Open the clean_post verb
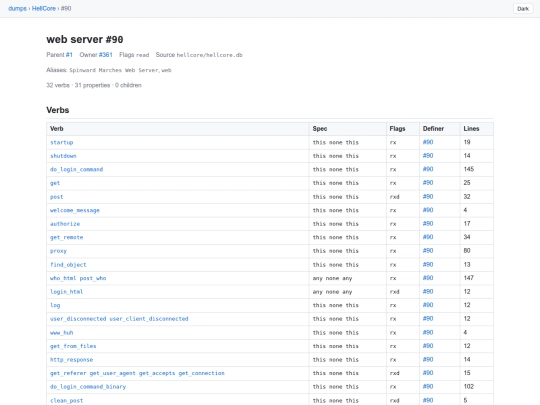 click(66, 401)
